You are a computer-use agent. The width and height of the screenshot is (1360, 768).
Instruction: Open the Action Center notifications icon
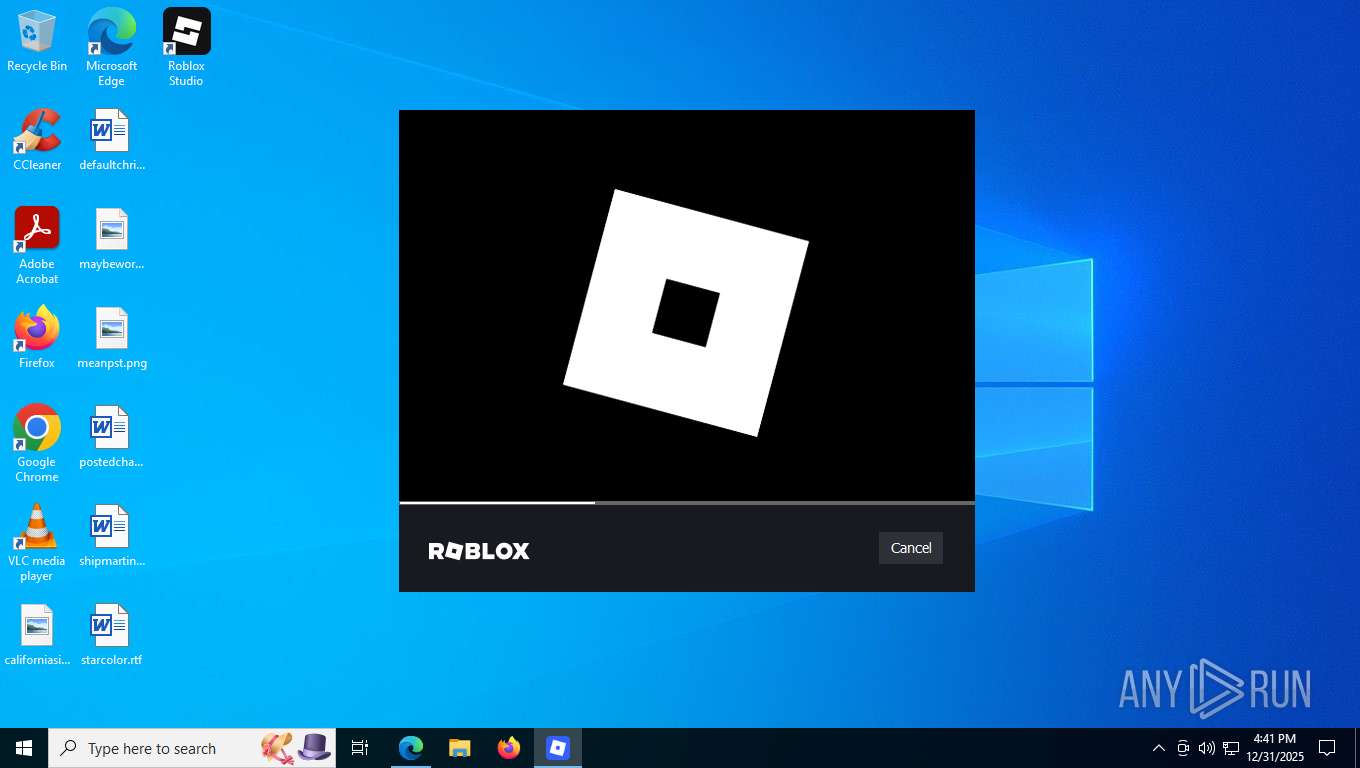click(1328, 748)
